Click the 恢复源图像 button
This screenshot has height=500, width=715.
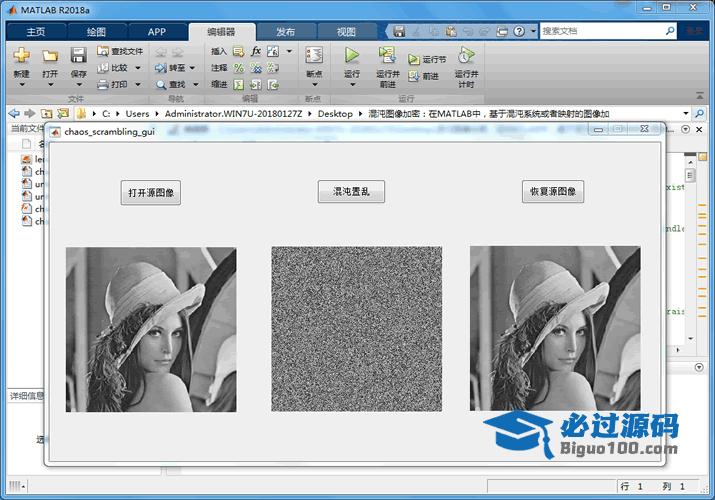tap(553, 191)
